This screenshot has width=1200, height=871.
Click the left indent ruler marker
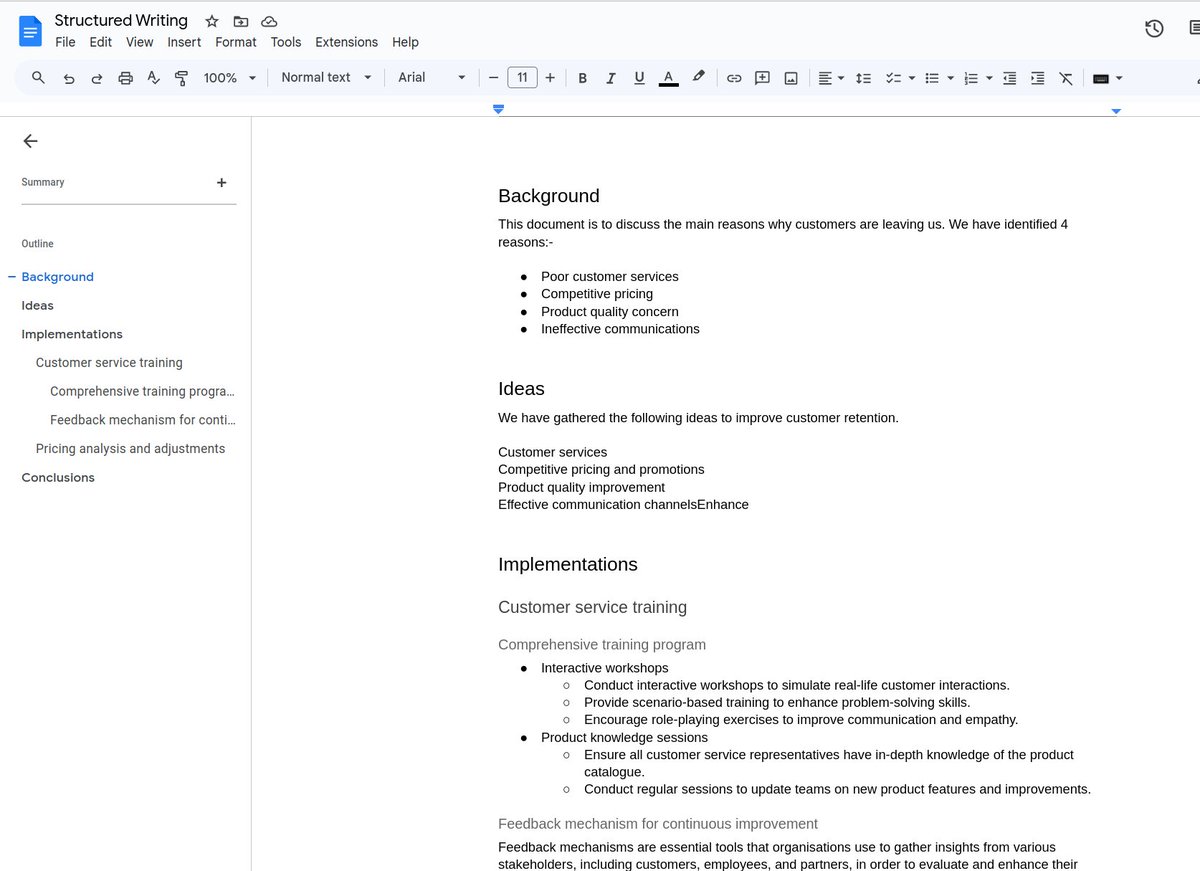tap(498, 109)
